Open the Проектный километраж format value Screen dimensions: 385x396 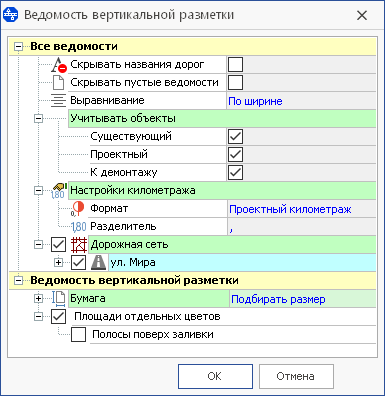click(290, 209)
